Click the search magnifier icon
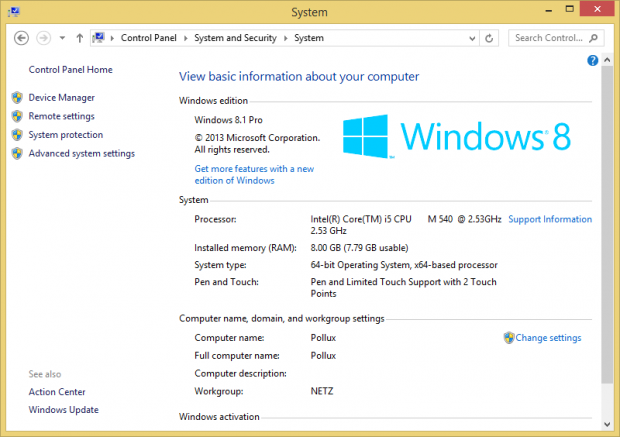This screenshot has height=437, width=620. pyautogui.click(x=593, y=38)
